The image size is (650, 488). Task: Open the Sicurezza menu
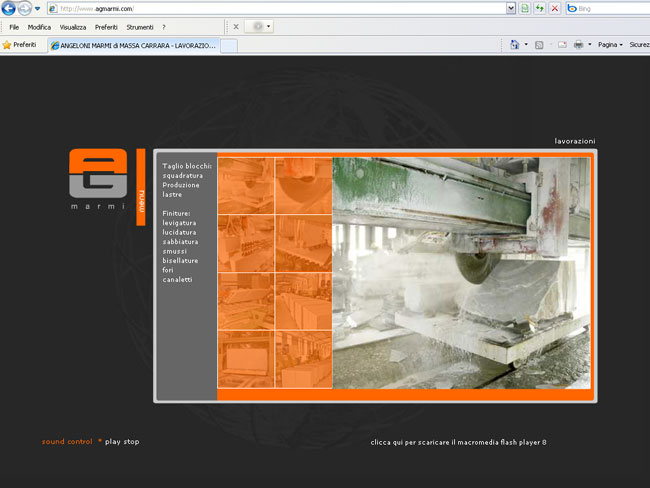click(x=639, y=45)
